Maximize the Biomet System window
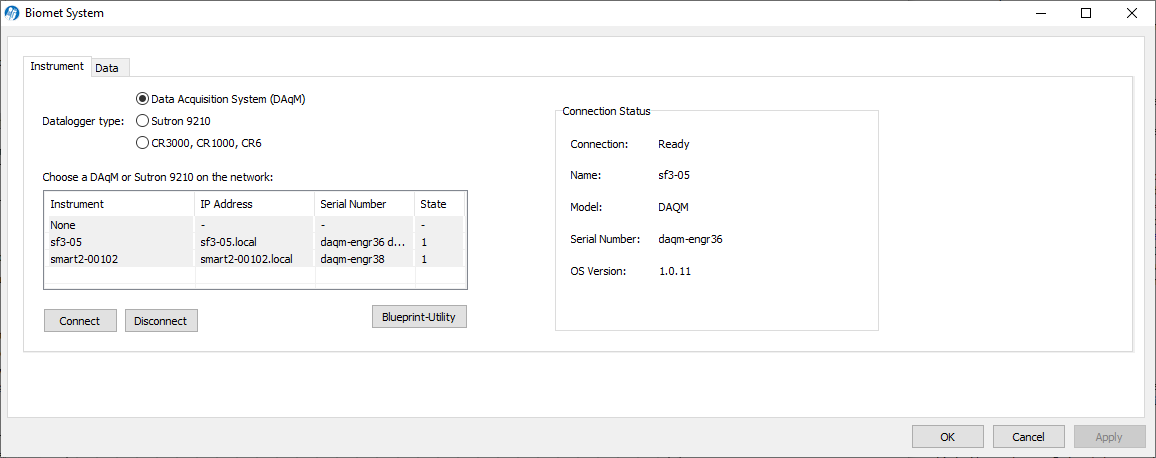 [1086, 14]
